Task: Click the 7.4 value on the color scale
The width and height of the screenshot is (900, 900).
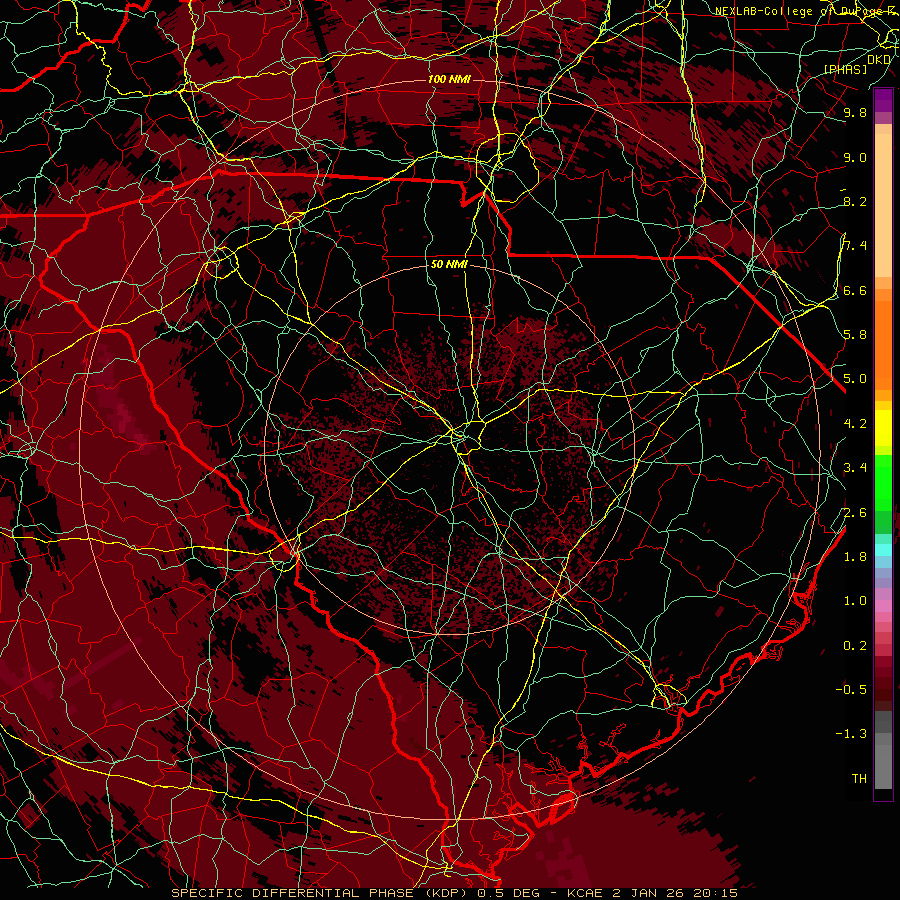Action: 855,246
